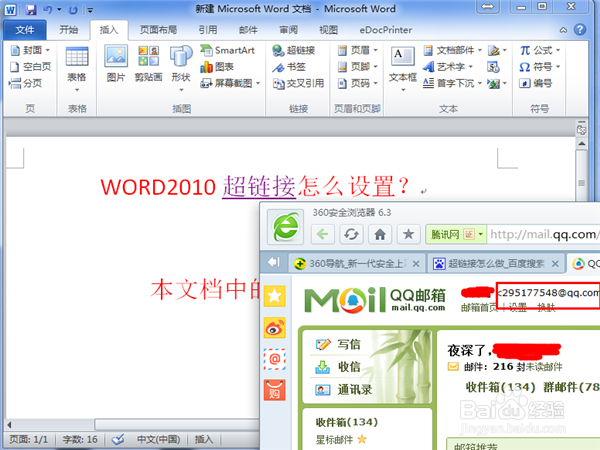The height and width of the screenshot is (450, 600).
Task: Expand the Symbol (符号) dropdown arrow
Action: point(558,67)
